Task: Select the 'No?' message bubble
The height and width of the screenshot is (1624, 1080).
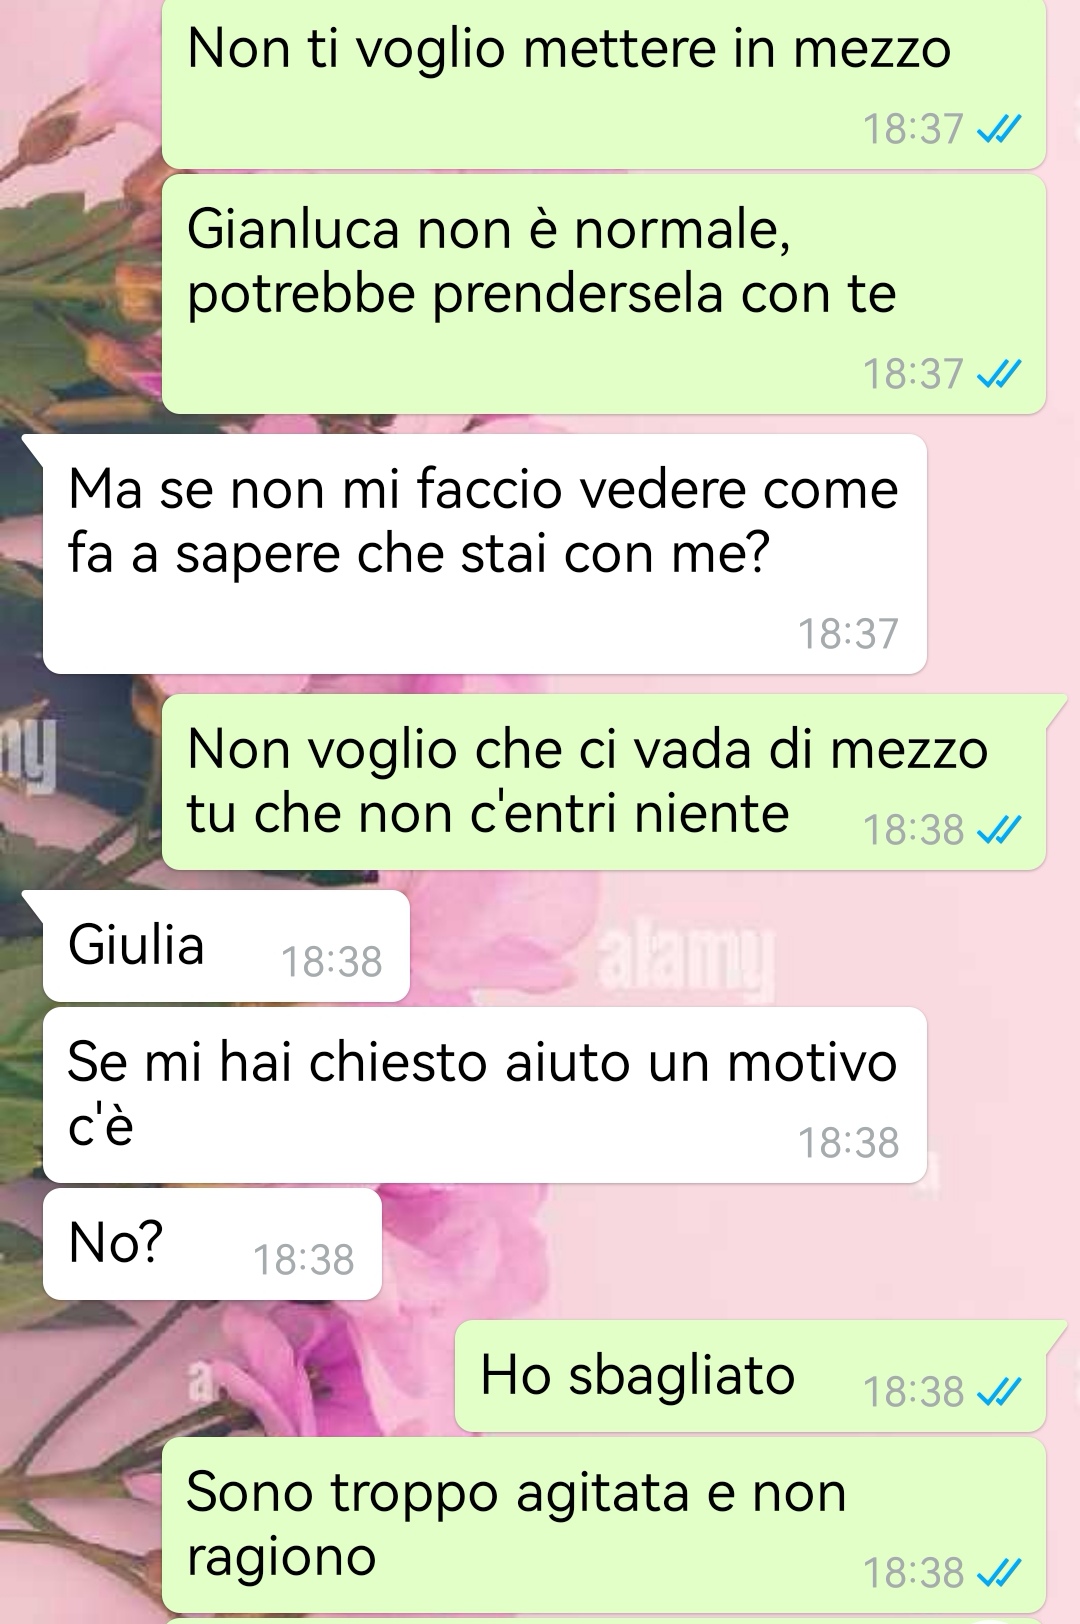Action: (x=212, y=1244)
